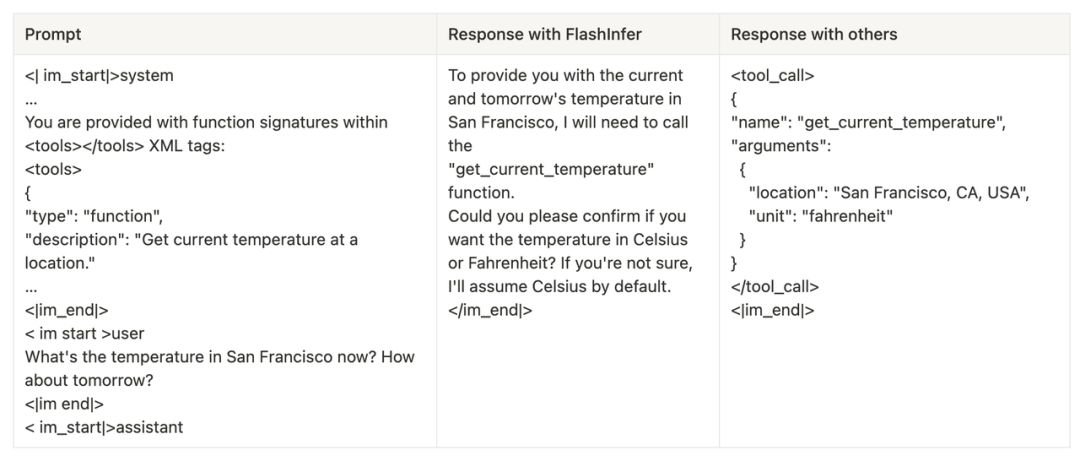Viewport: 1080px width, 461px height.
Task: Click the "To provide you with the current" text
Action: [565, 75]
